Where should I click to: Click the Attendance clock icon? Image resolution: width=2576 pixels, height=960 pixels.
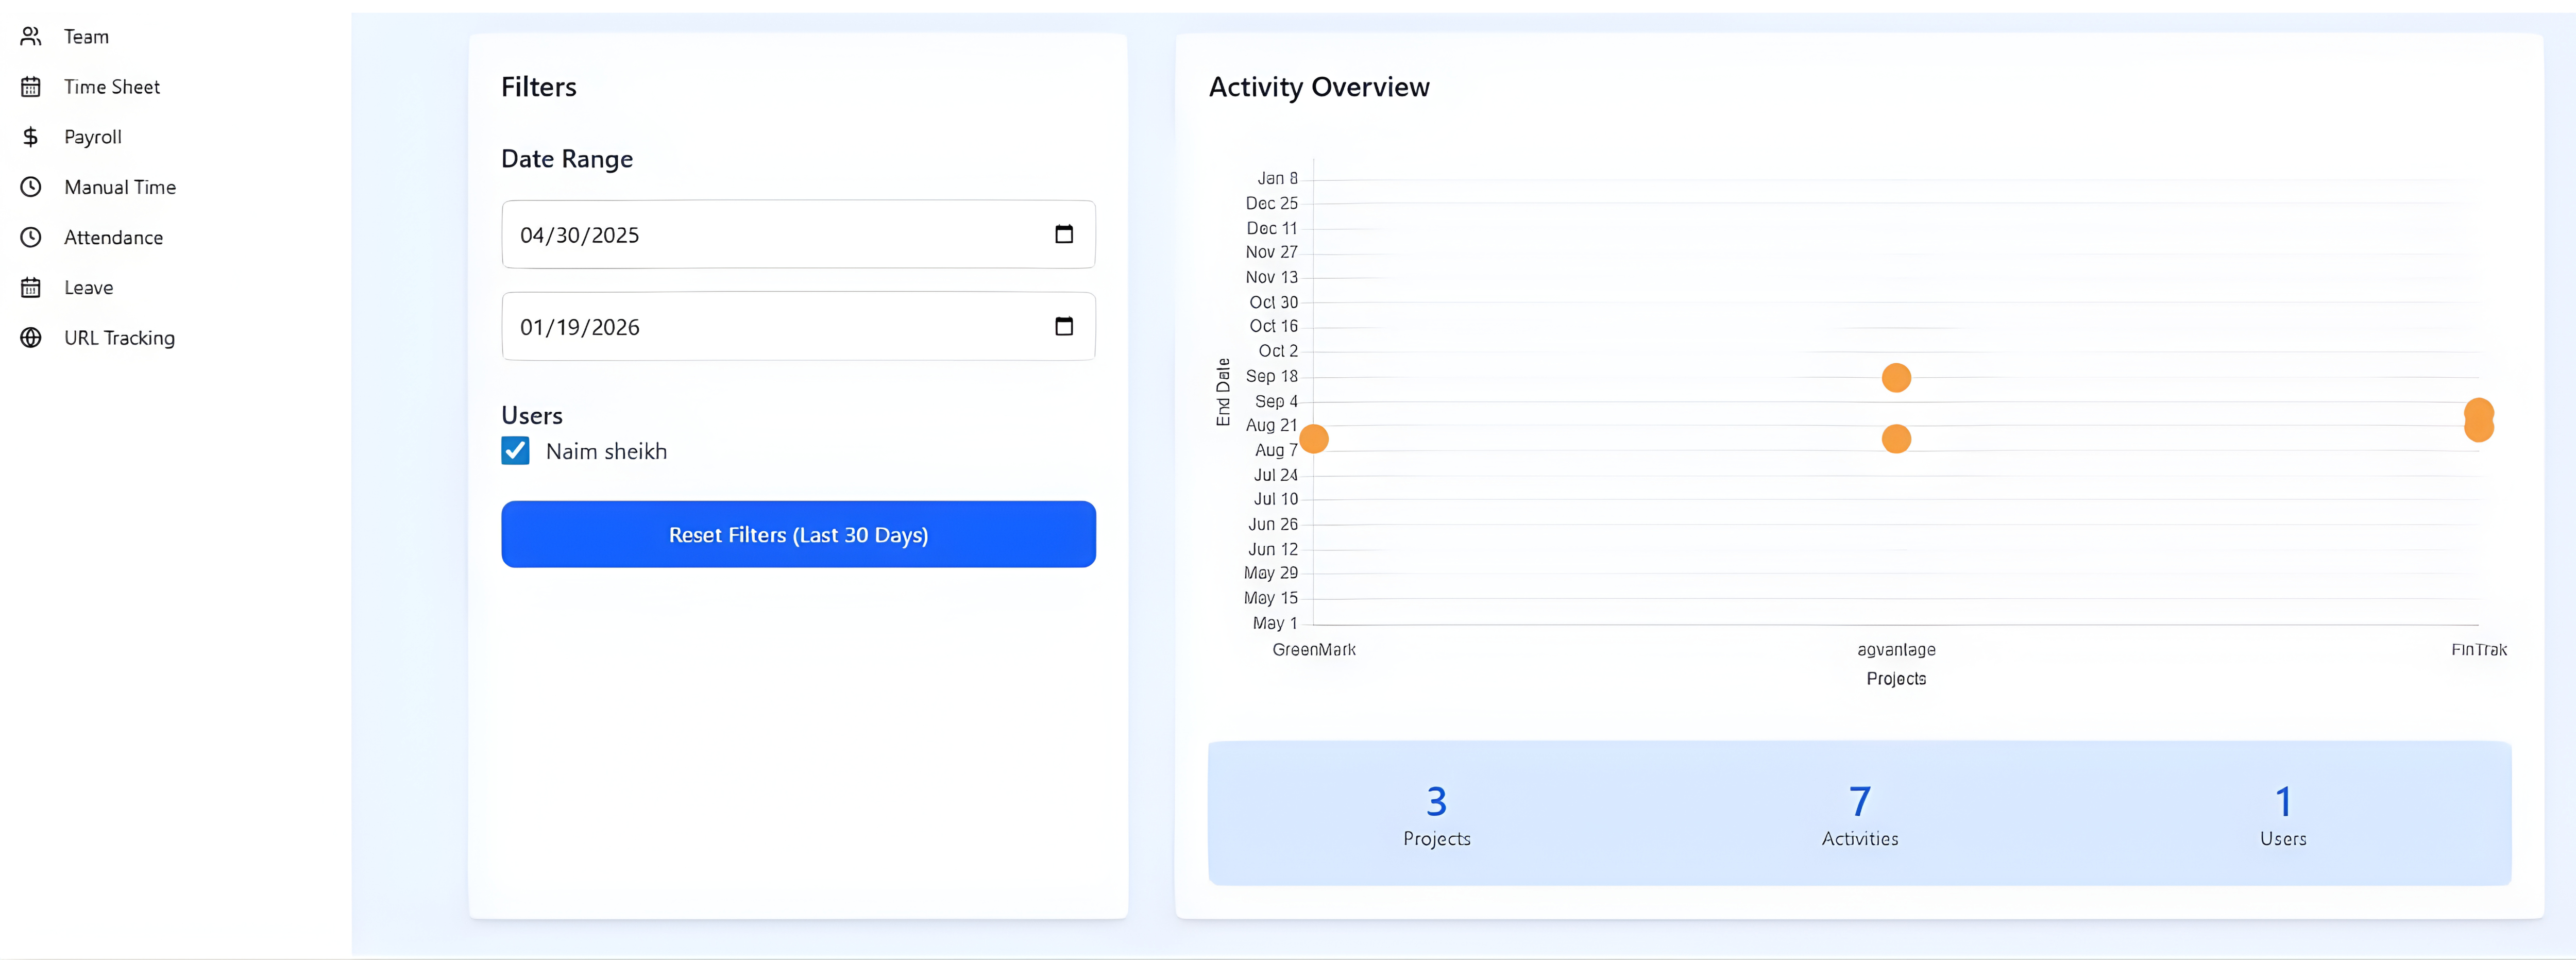point(30,237)
